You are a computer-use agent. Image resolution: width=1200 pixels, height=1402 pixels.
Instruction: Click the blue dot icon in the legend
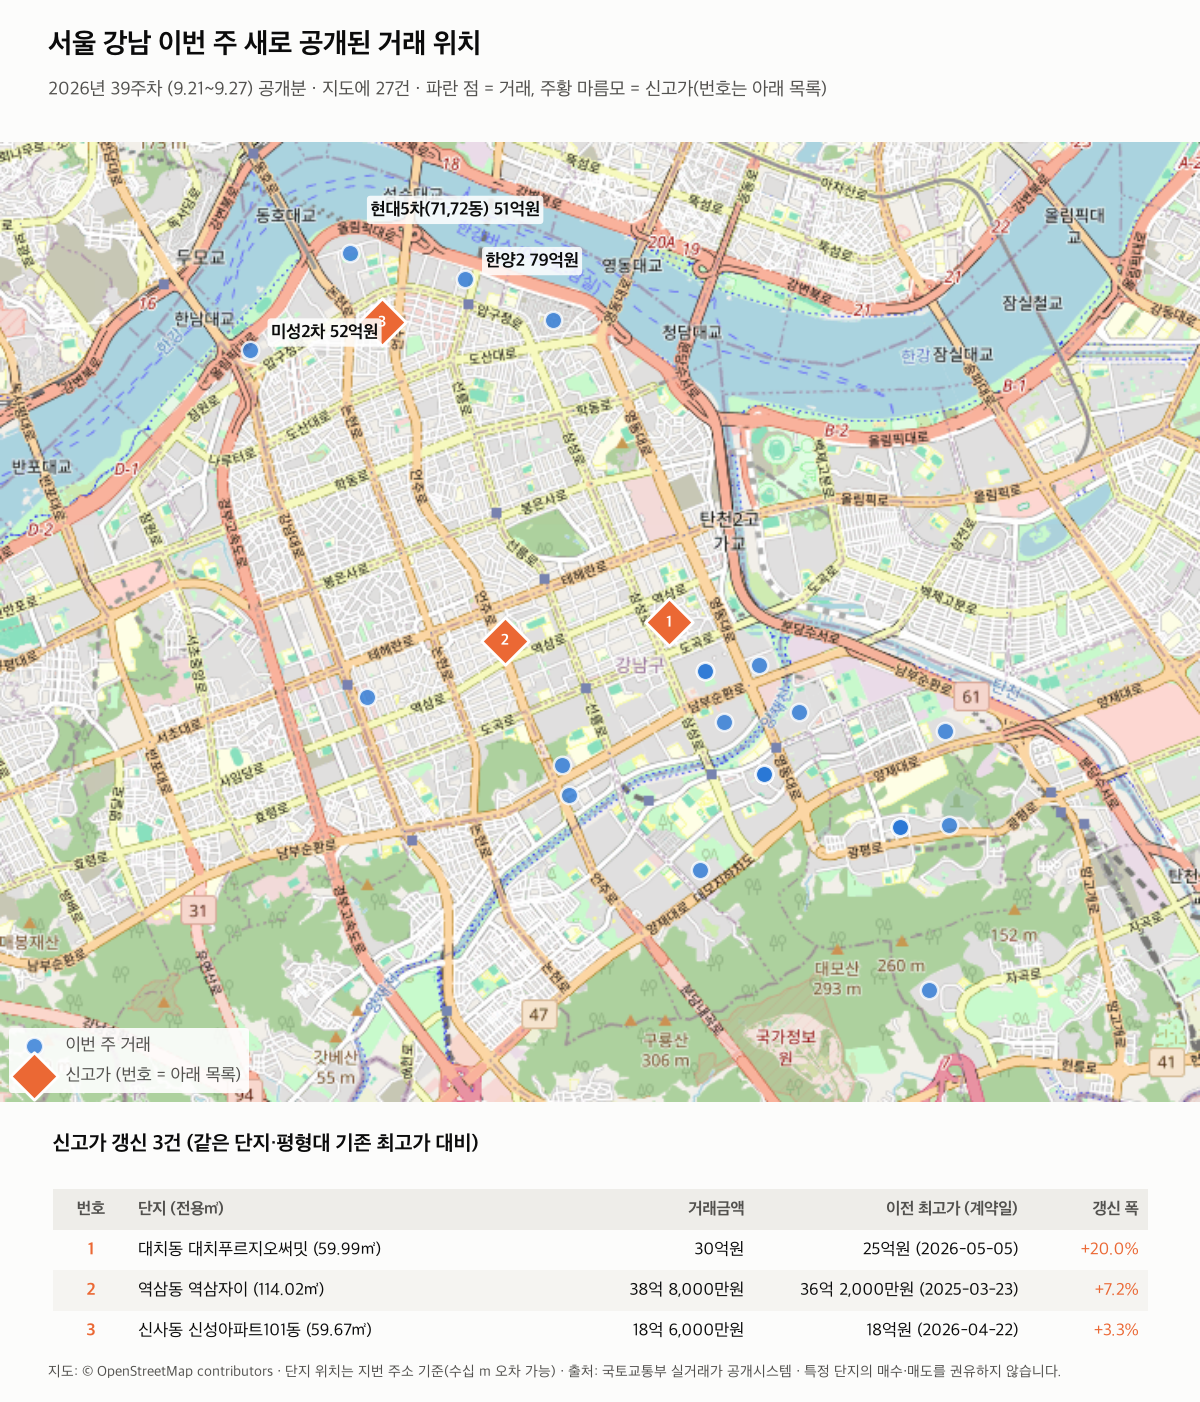35,1045
